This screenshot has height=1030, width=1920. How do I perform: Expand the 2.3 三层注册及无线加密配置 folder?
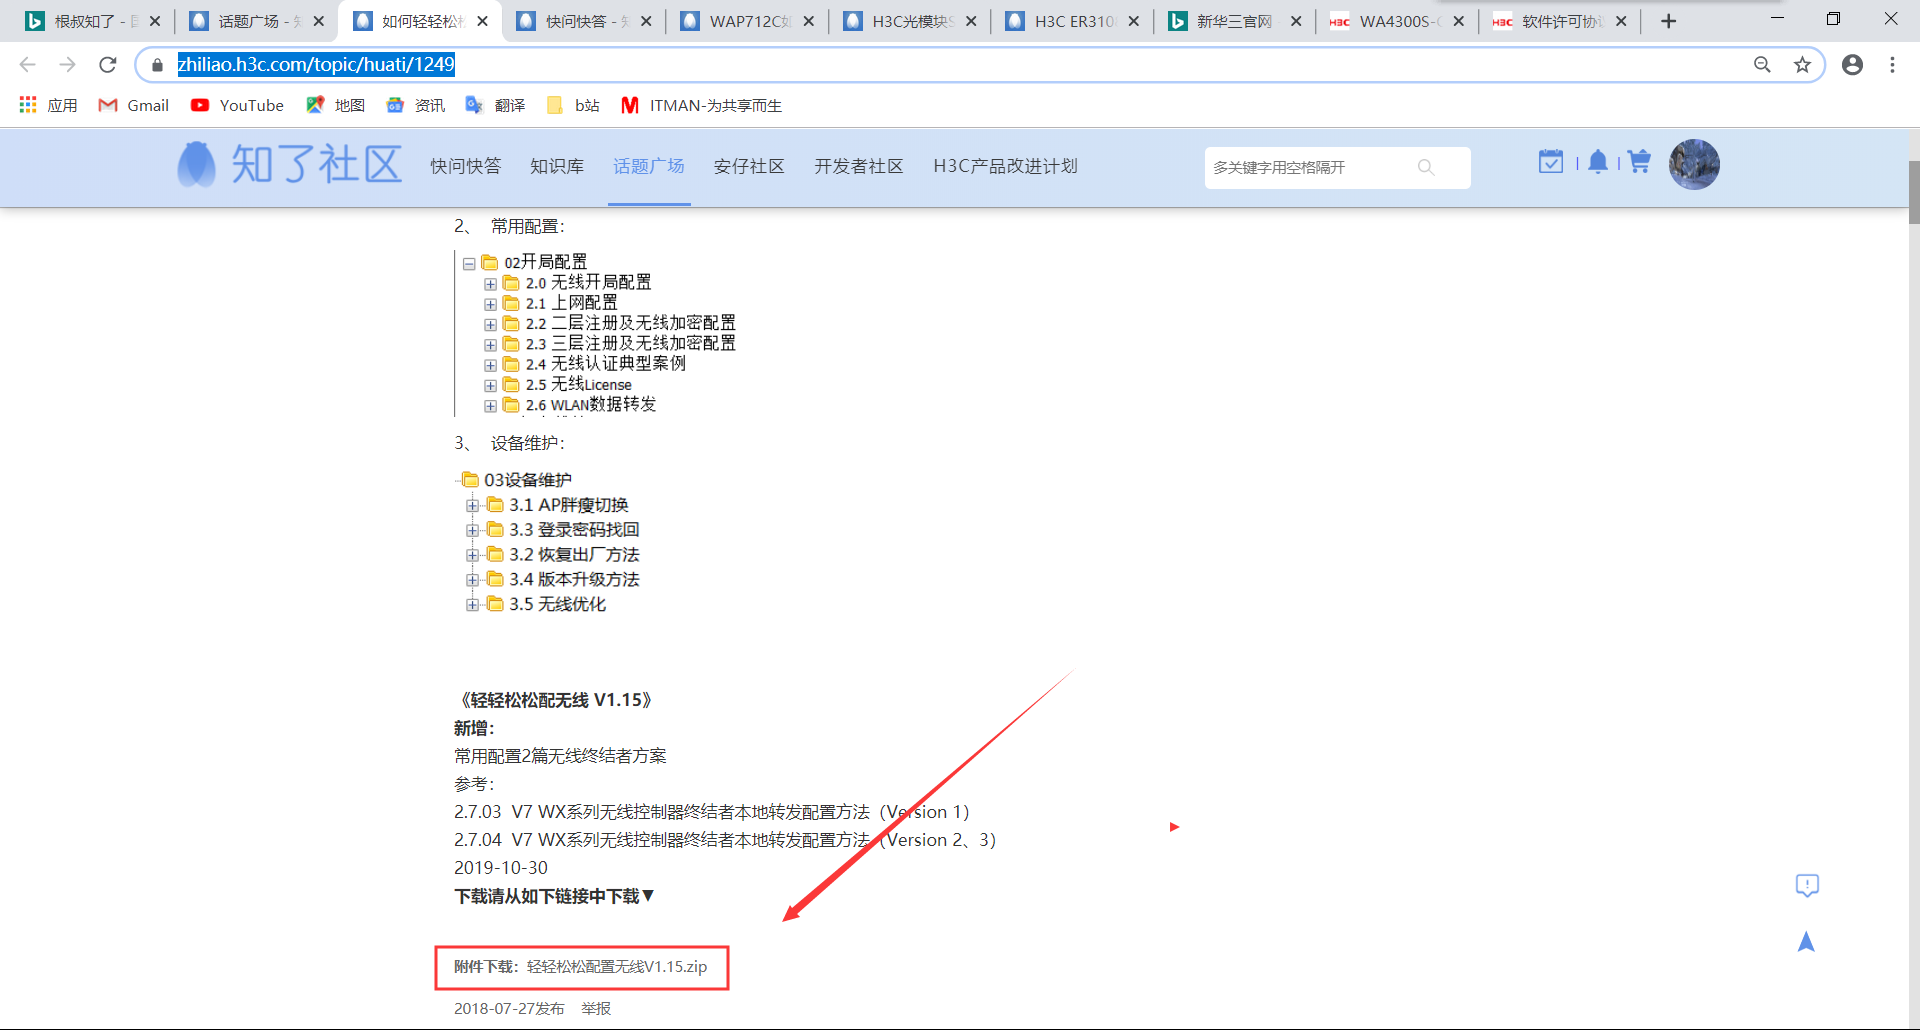pos(490,345)
